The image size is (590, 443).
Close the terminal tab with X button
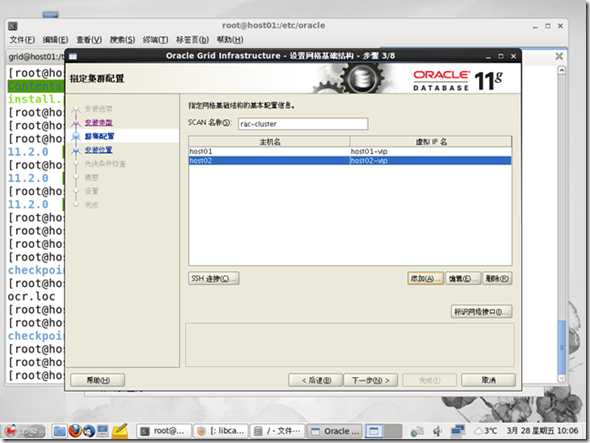(x=559, y=56)
